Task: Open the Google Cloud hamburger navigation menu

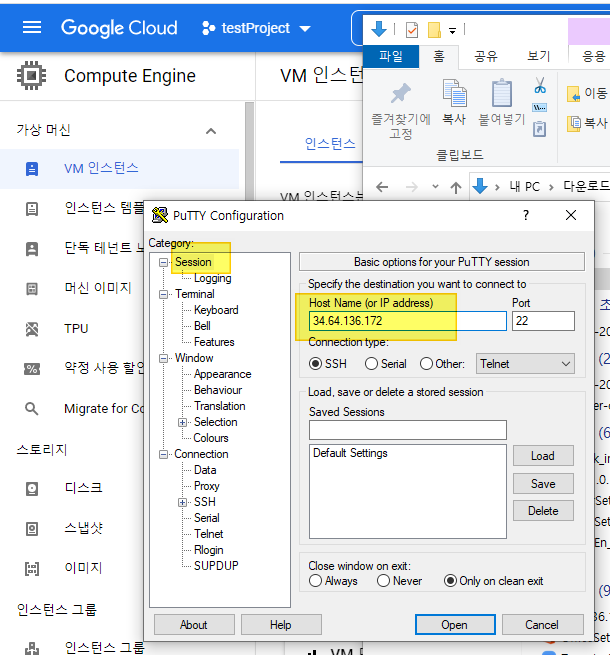Action: (32, 28)
